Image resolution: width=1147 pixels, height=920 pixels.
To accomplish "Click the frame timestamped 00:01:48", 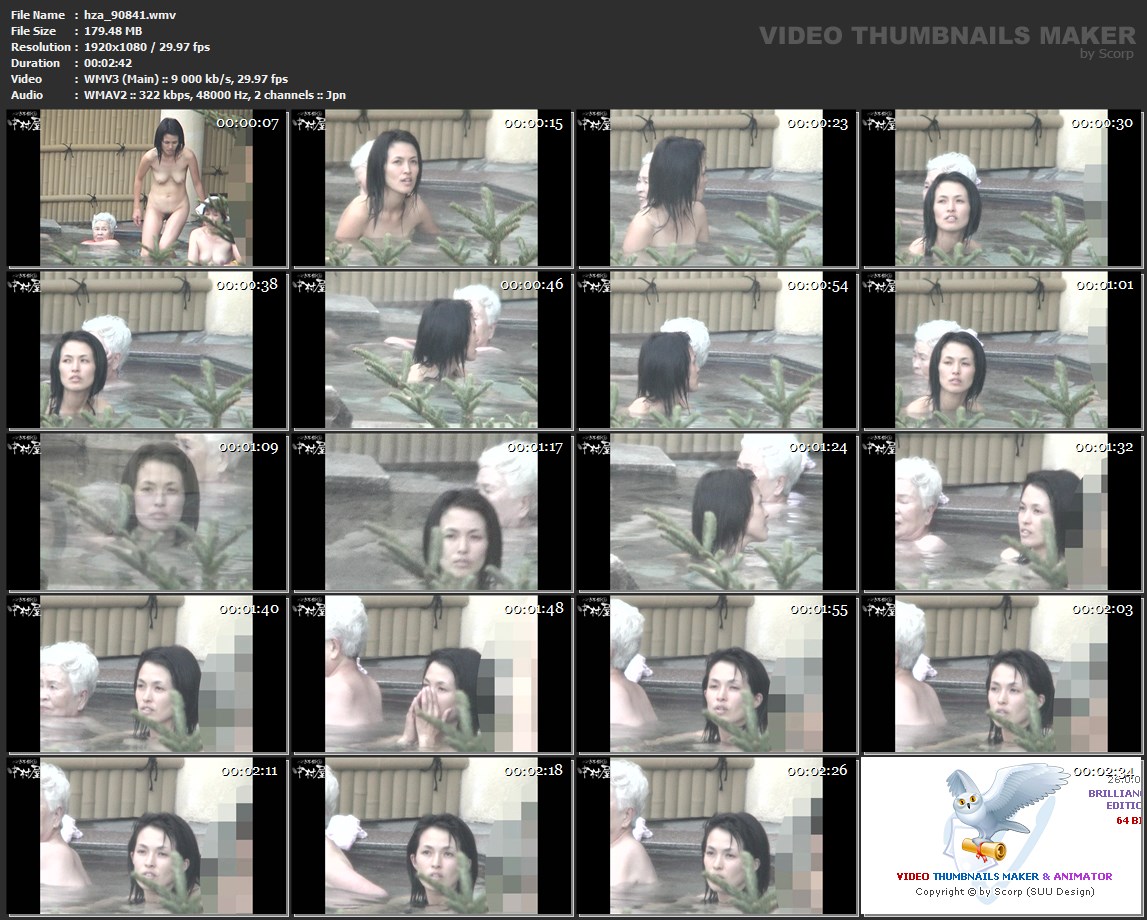I will (x=432, y=674).
